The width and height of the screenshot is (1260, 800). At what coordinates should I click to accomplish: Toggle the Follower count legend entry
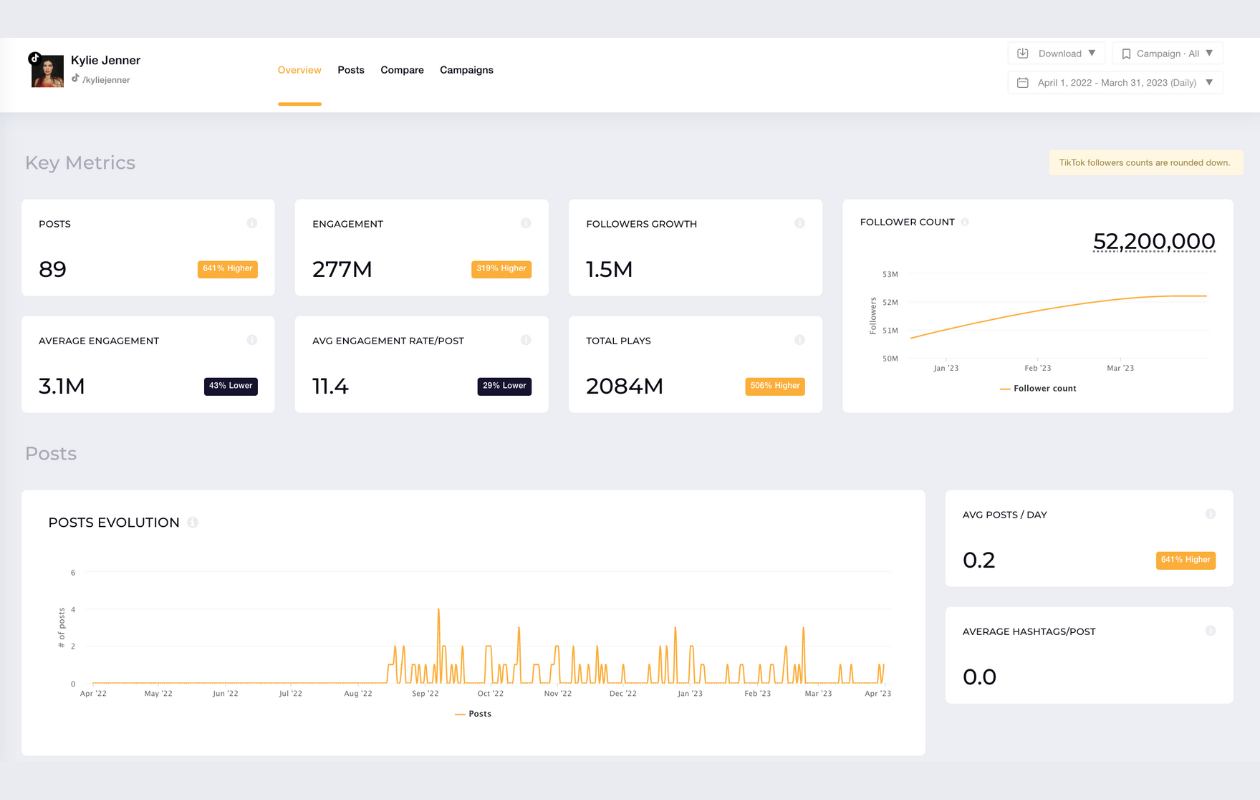[x=1038, y=388]
